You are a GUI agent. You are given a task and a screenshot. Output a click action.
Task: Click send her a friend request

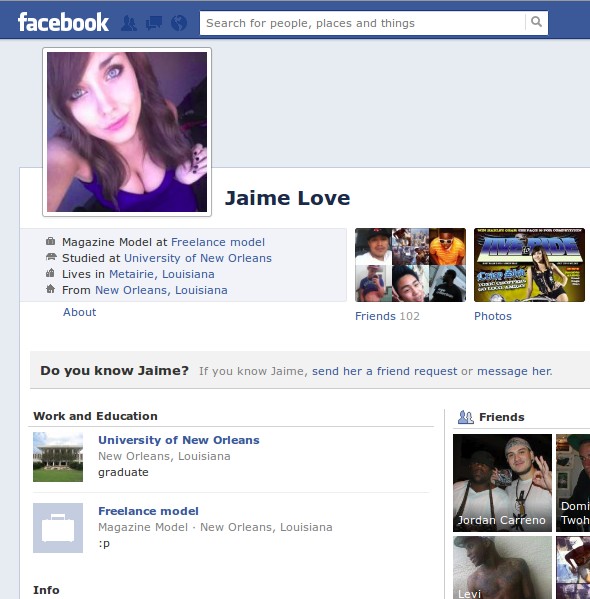point(384,371)
